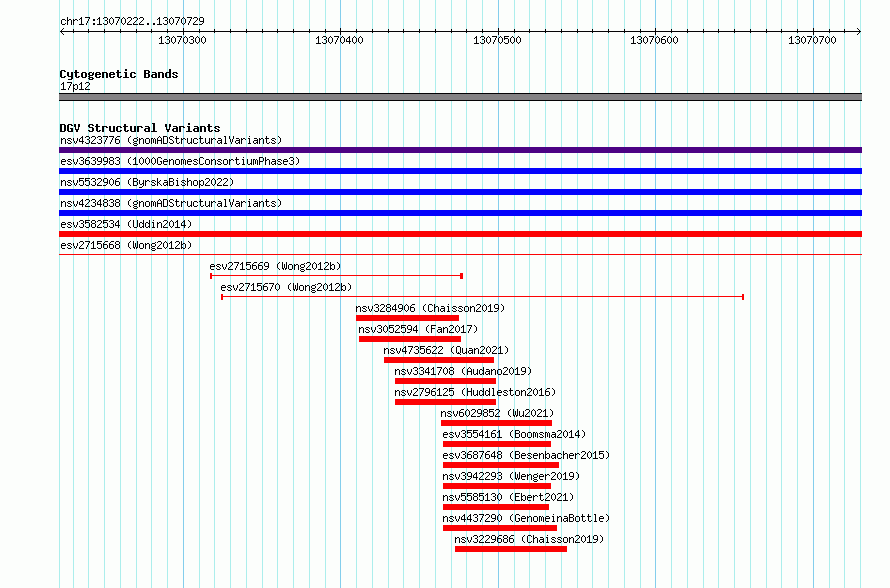Click the nsv4234838 gnomADStructuralVariants label
Image resolution: width=890 pixels, height=588 pixels.
(171, 203)
